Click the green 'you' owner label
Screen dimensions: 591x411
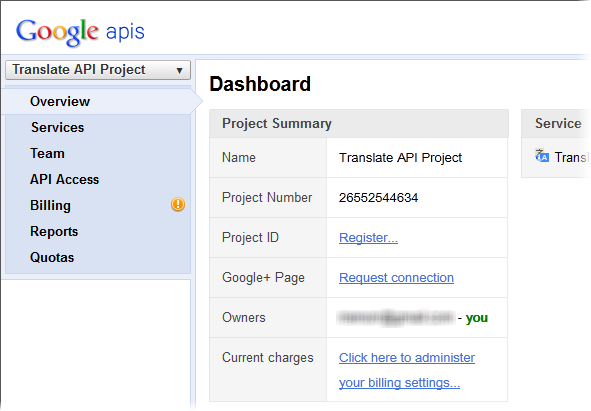tap(477, 318)
